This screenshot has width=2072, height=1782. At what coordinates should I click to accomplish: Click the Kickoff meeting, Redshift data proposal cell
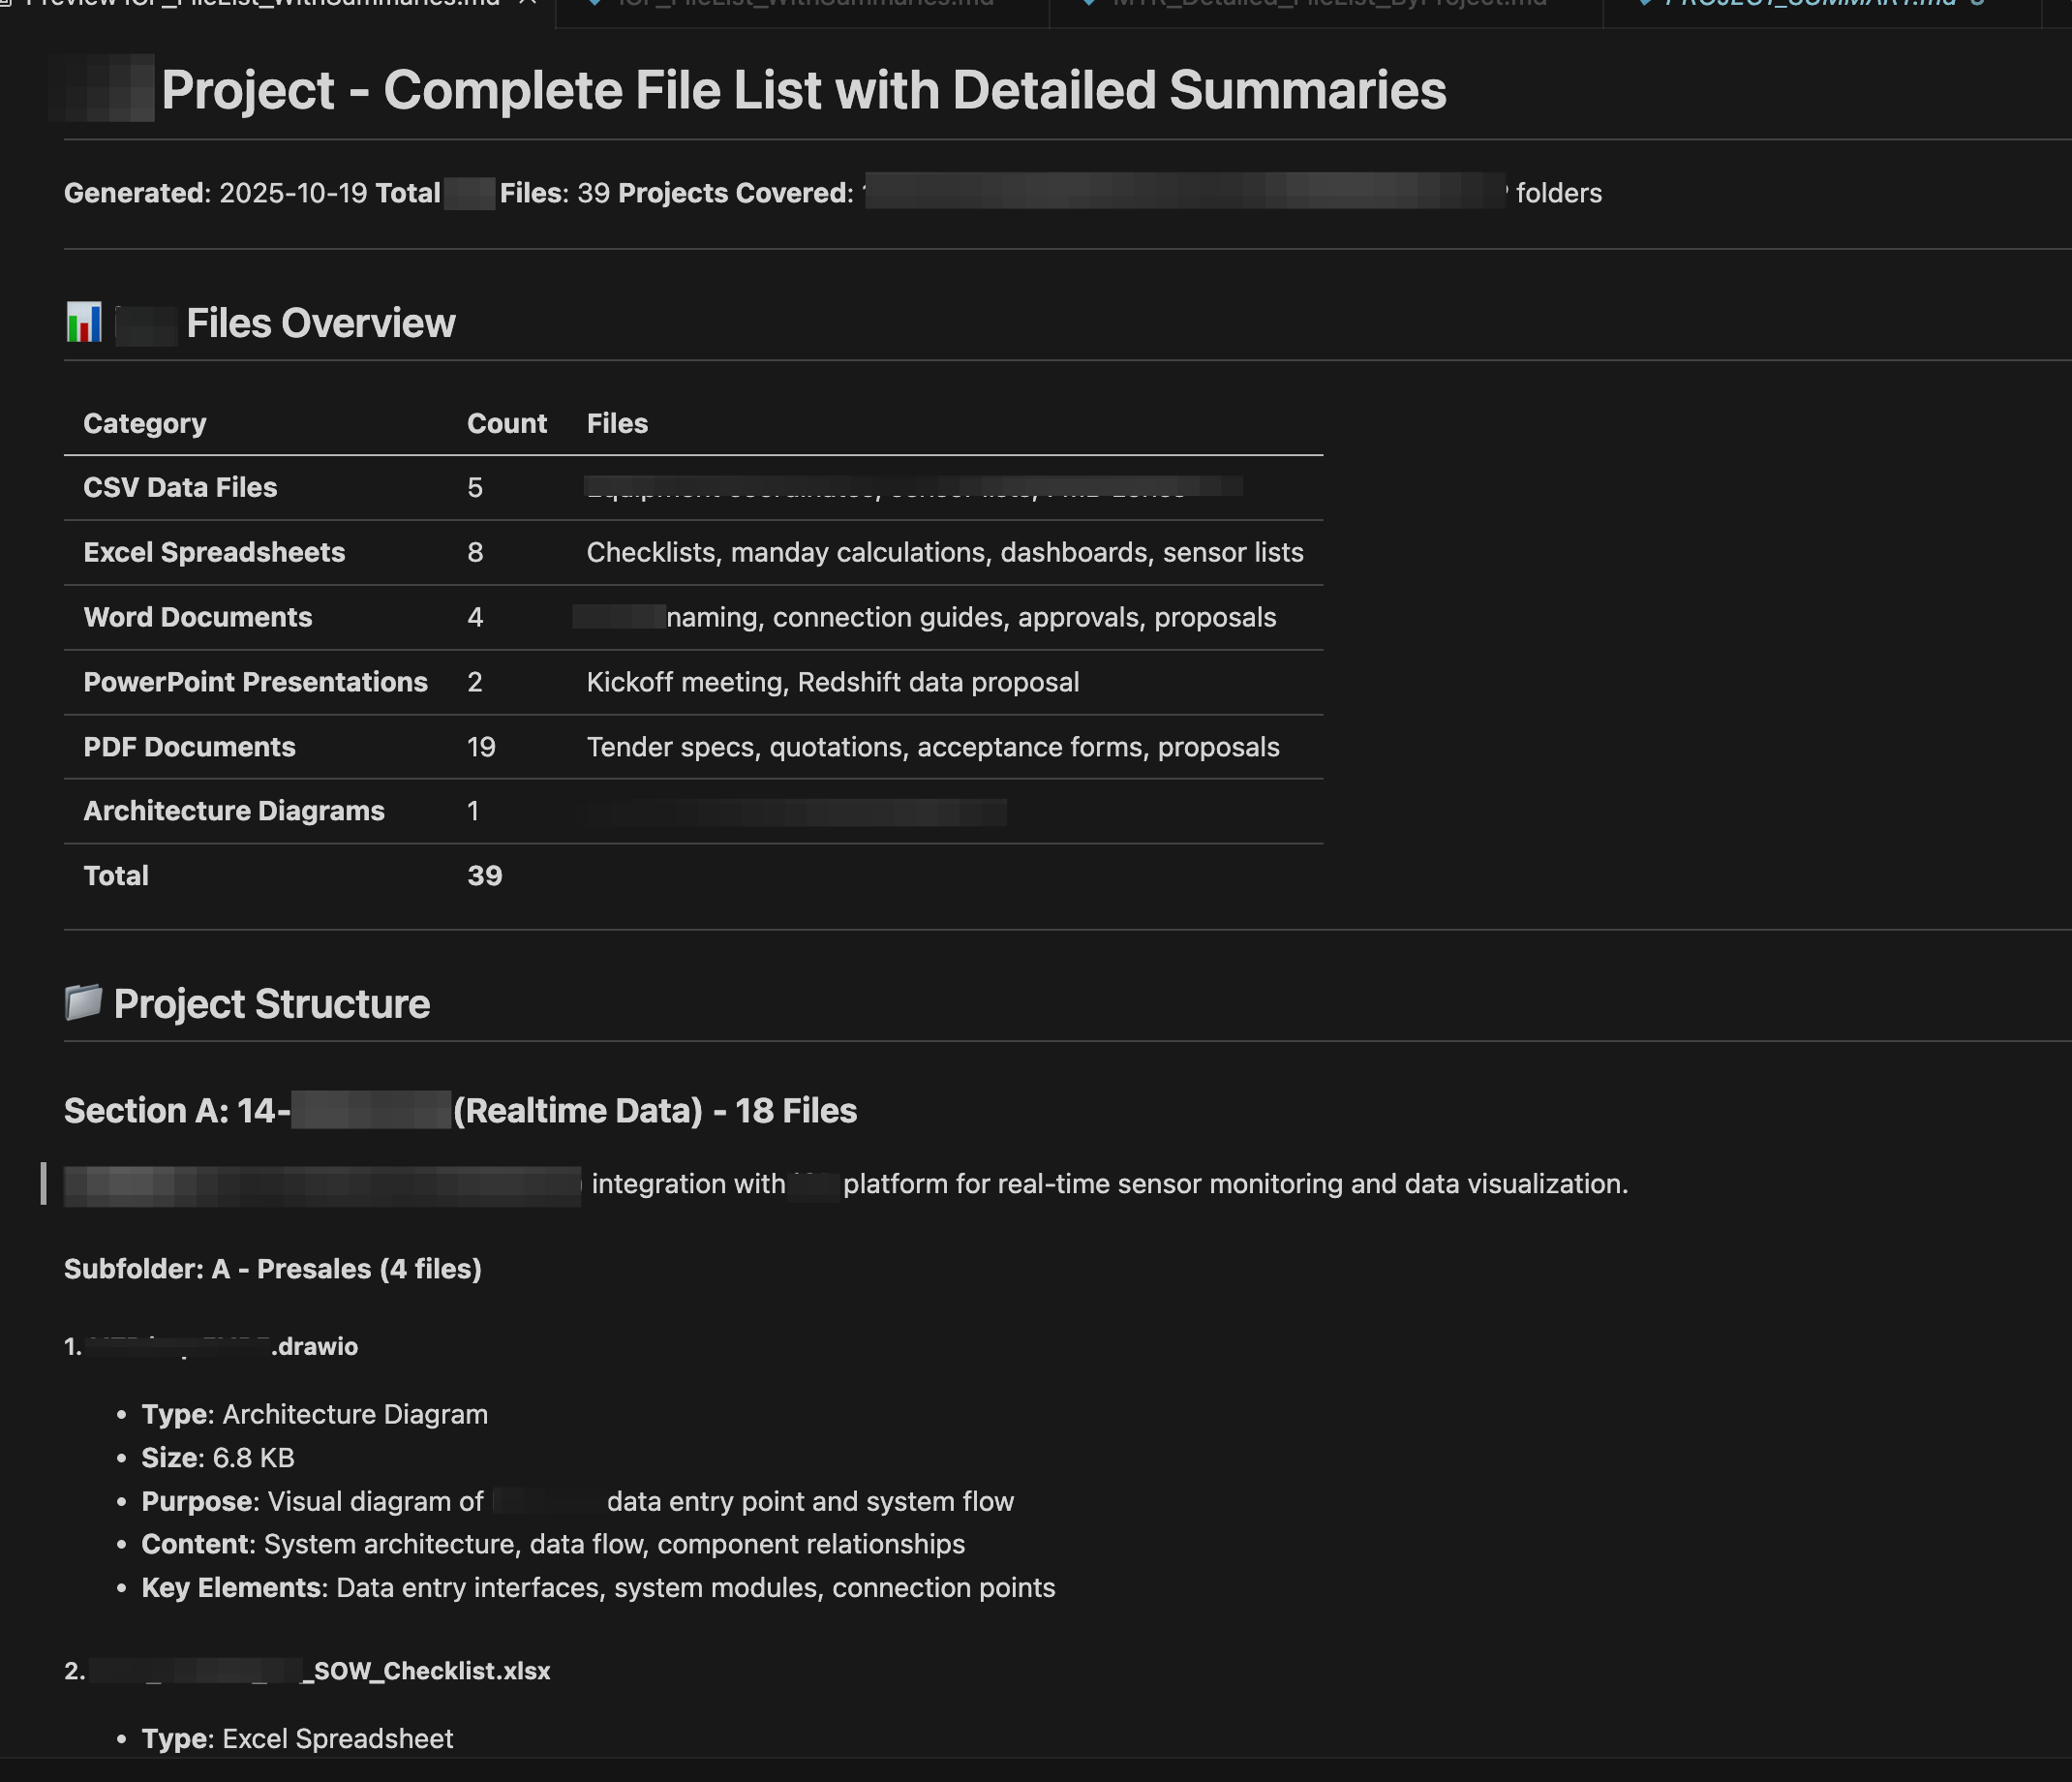pos(832,682)
